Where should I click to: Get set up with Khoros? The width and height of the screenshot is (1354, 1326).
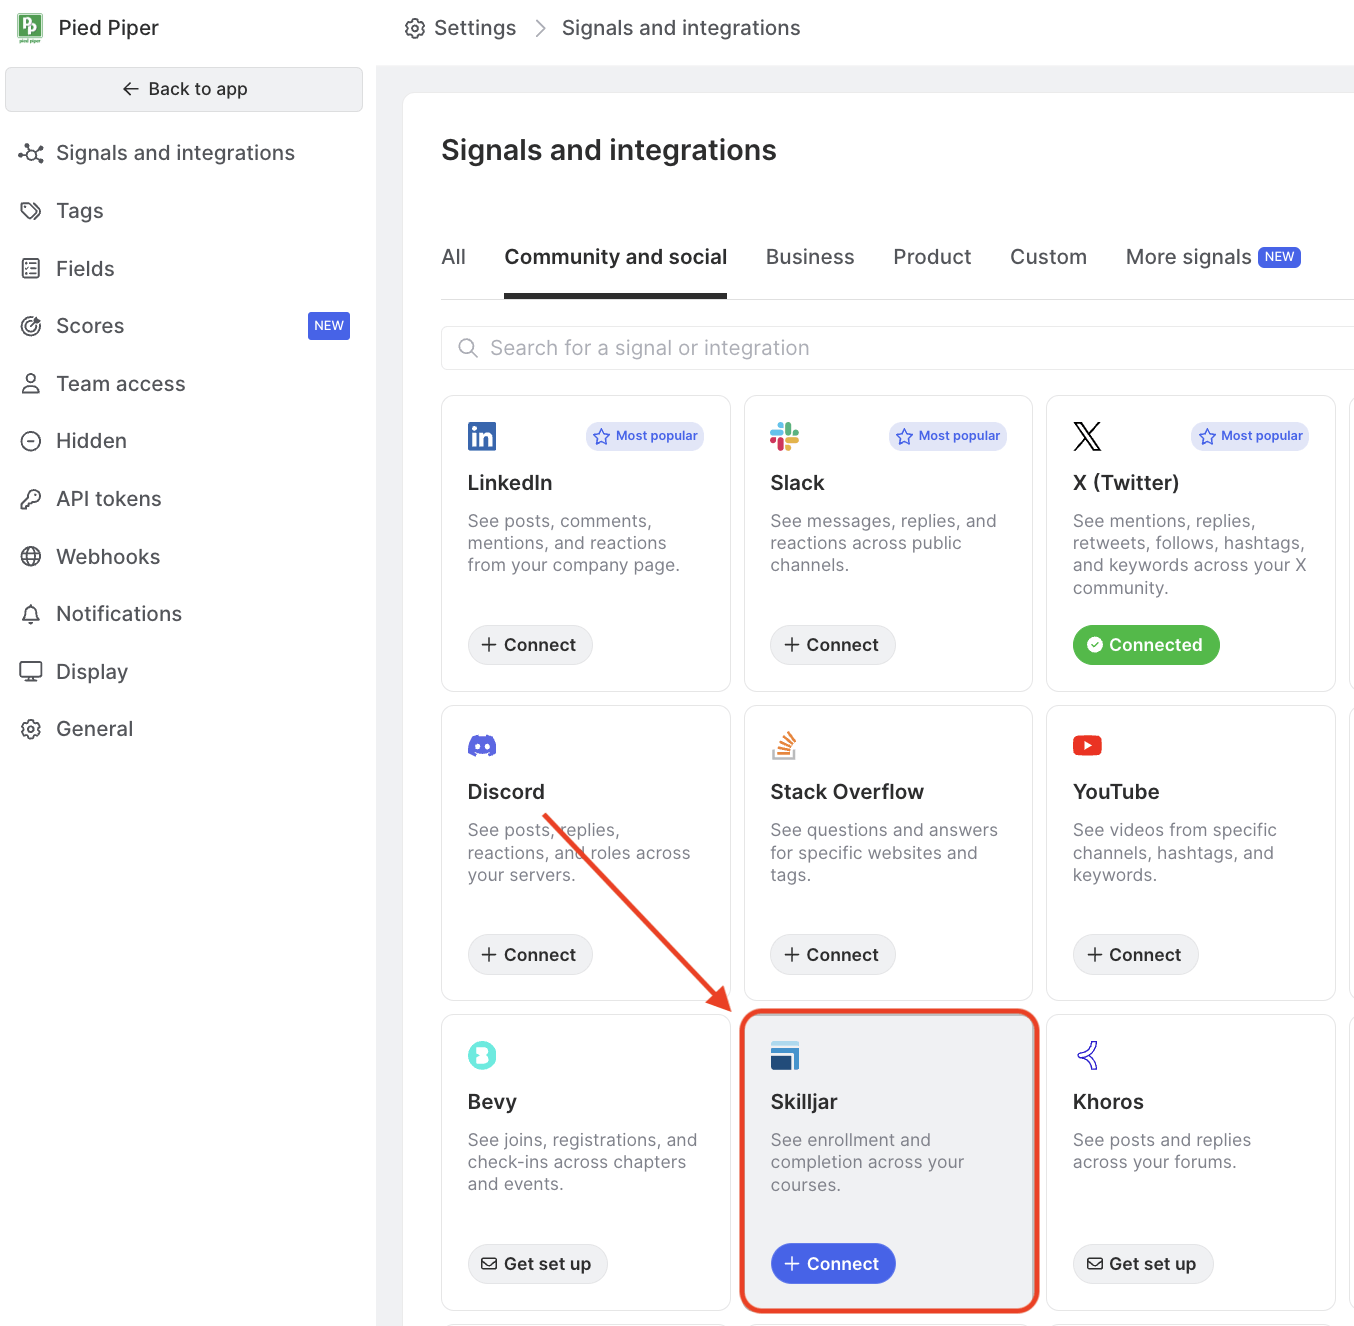click(x=1142, y=1264)
